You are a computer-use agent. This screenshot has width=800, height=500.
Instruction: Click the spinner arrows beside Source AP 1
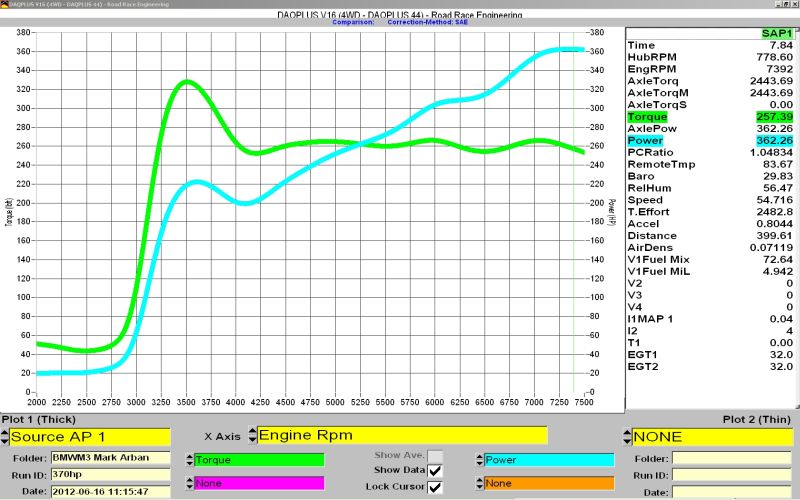coord(5,437)
